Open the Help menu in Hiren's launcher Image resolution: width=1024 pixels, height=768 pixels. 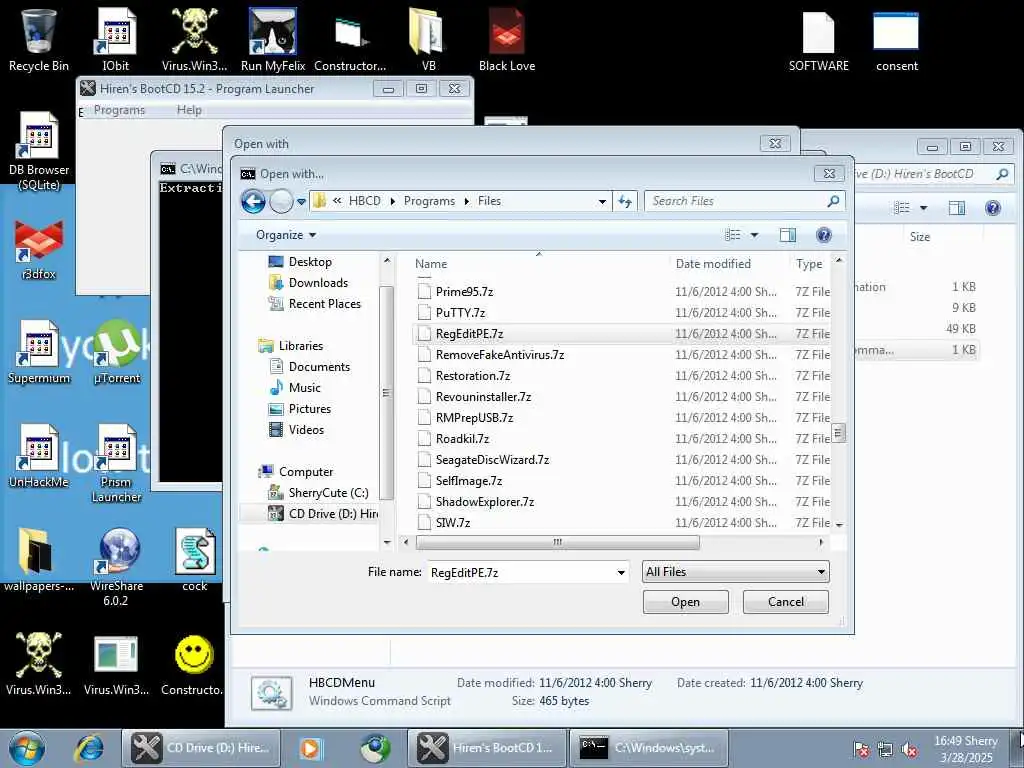coord(189,110)
